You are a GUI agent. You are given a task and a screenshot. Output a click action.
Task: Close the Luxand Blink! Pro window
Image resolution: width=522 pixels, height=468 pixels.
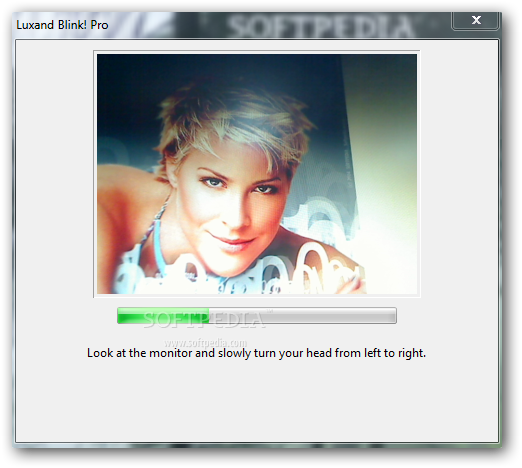[476, 21]
